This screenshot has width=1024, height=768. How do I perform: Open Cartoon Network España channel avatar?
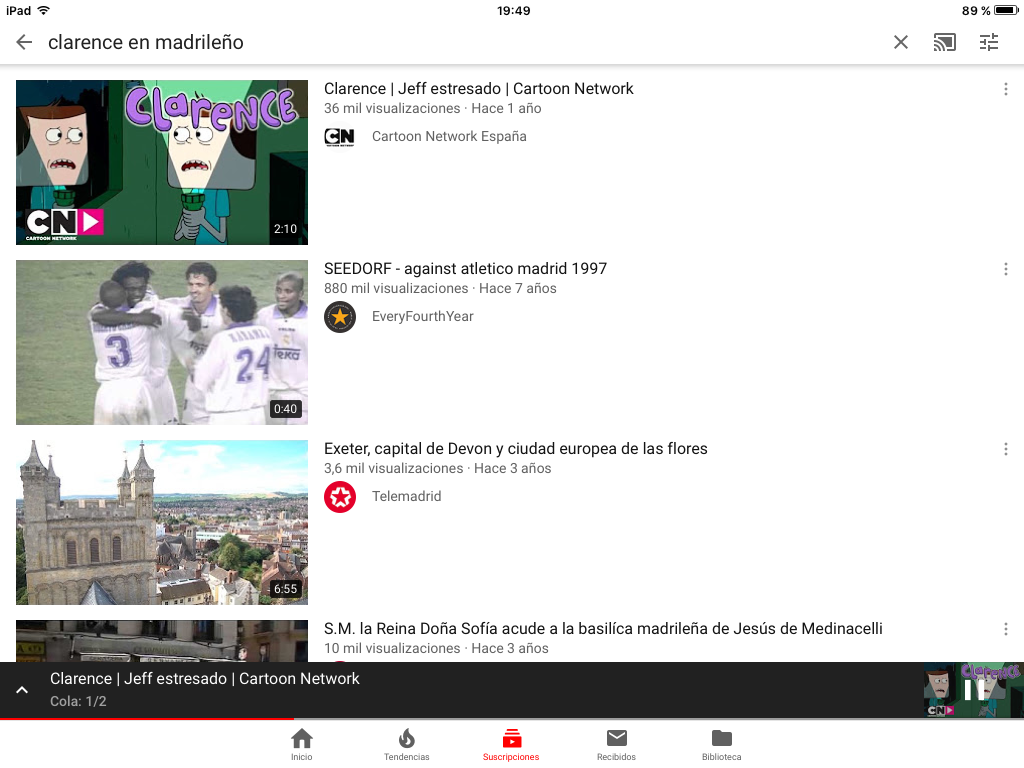coord(340,137)
